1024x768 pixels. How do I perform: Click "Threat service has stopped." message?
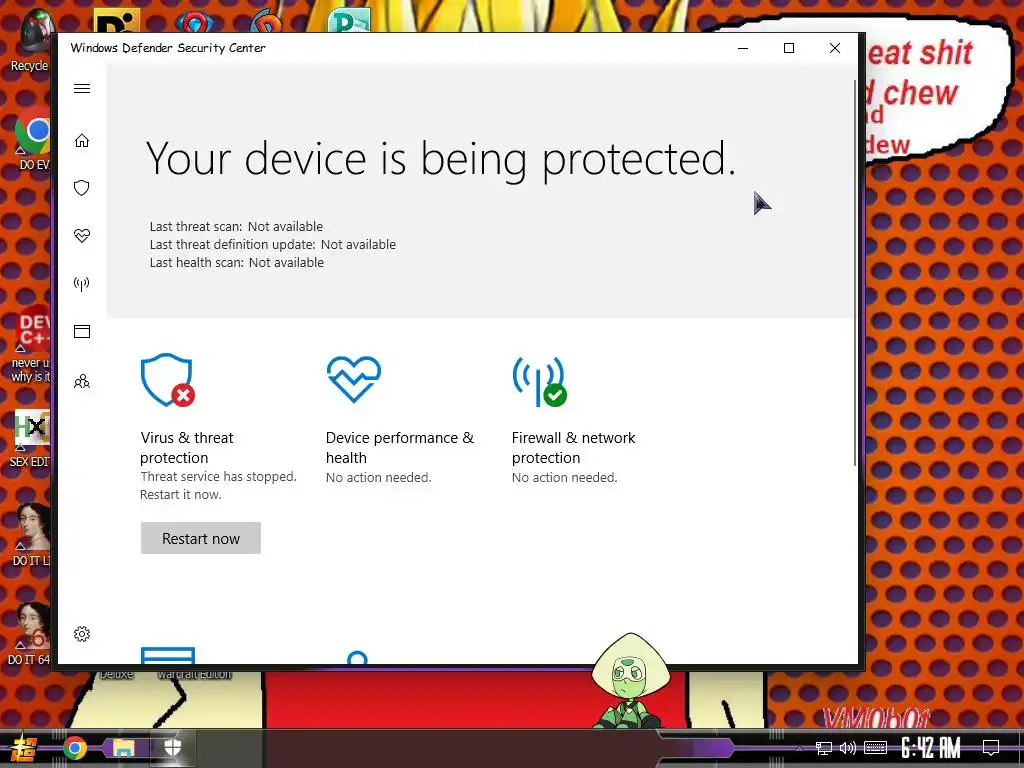tap(218, 477)
